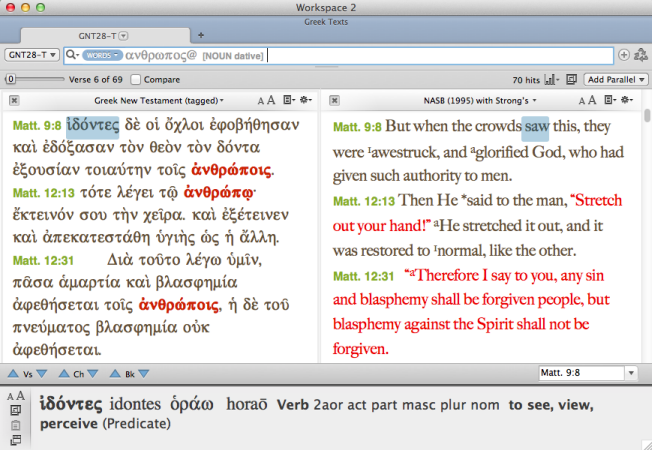Open the Greek New Testament (tagged) module menu
Viewport: 652px width, 450px height.
160,101
